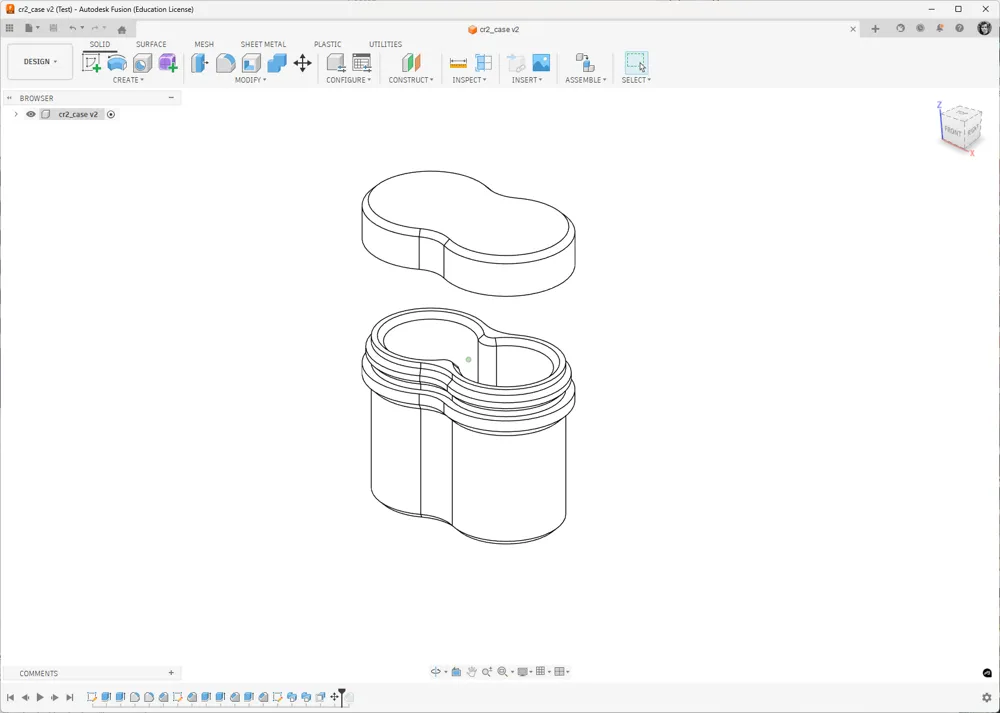Switch to the SHEET METAL tab
The image size is (1000, 713).
pos(262,44)
